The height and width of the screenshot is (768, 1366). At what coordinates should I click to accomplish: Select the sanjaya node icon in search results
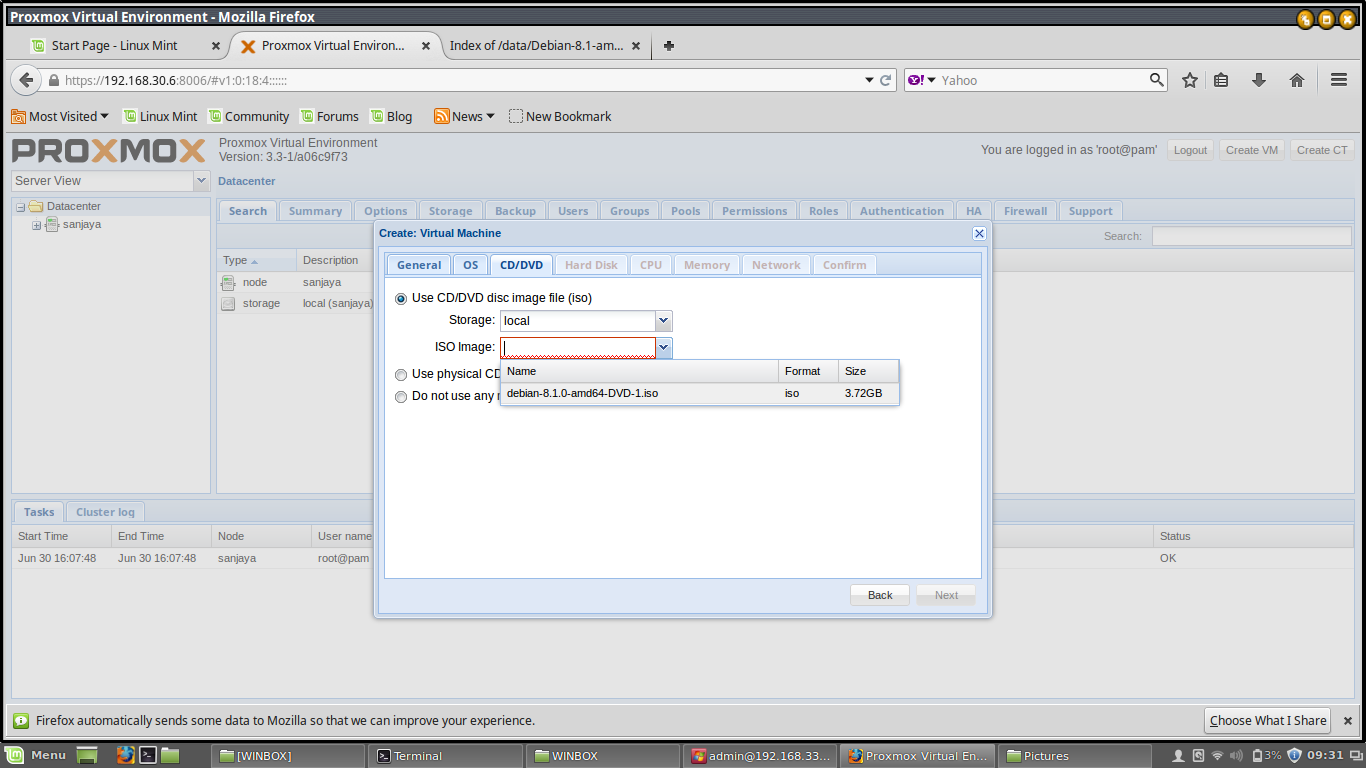(228, 282)
